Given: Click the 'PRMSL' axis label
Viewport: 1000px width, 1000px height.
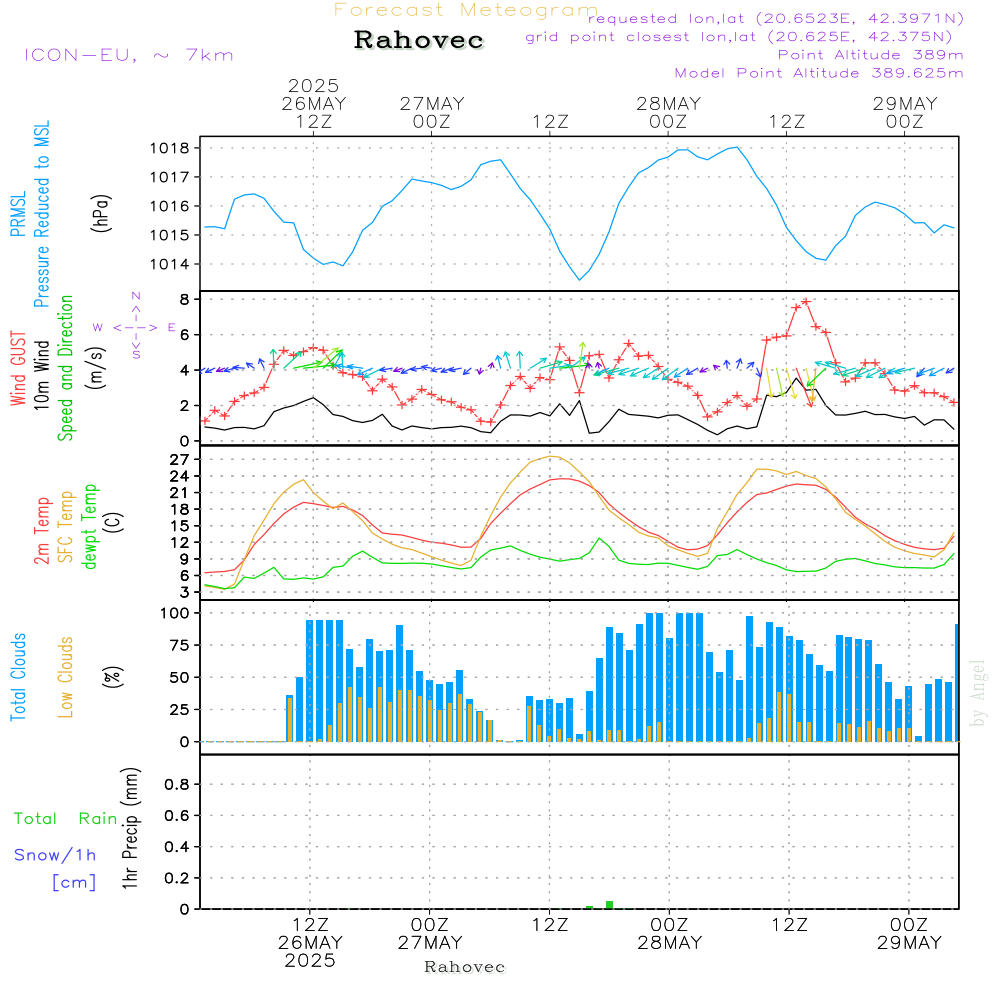Looking at the screenshot, I should coord(18,214).
